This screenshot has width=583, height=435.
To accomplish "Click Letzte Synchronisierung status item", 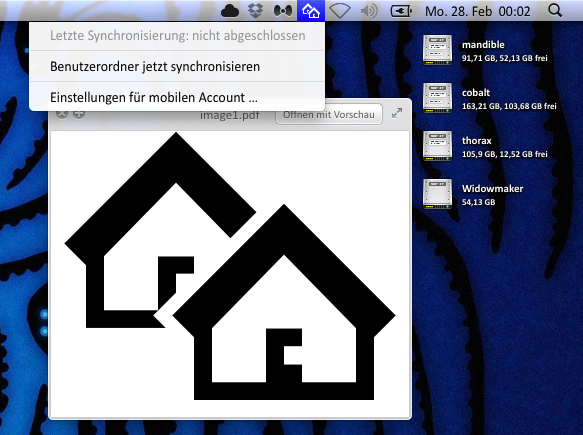I will [x=177, y=36].
